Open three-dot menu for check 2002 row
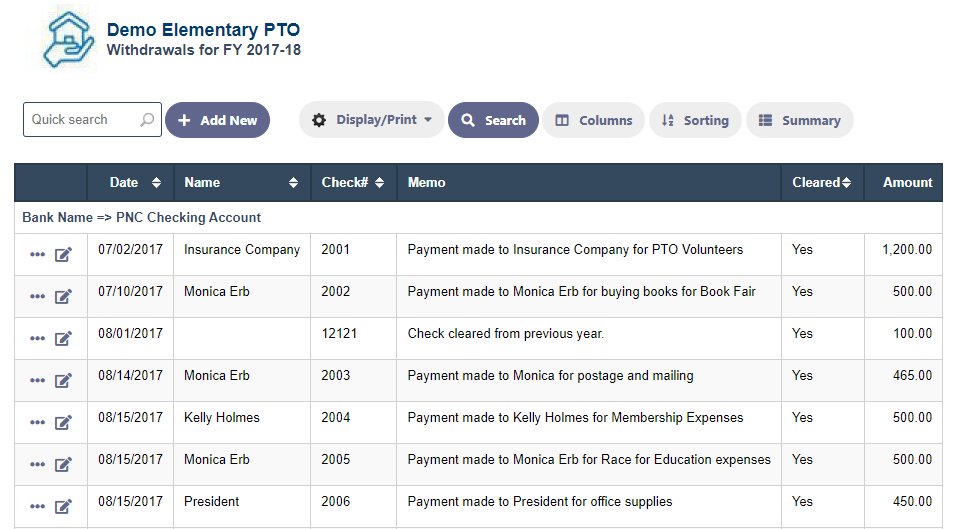The image size is (963, 529). pyautogui.click(x=37, y=296)
